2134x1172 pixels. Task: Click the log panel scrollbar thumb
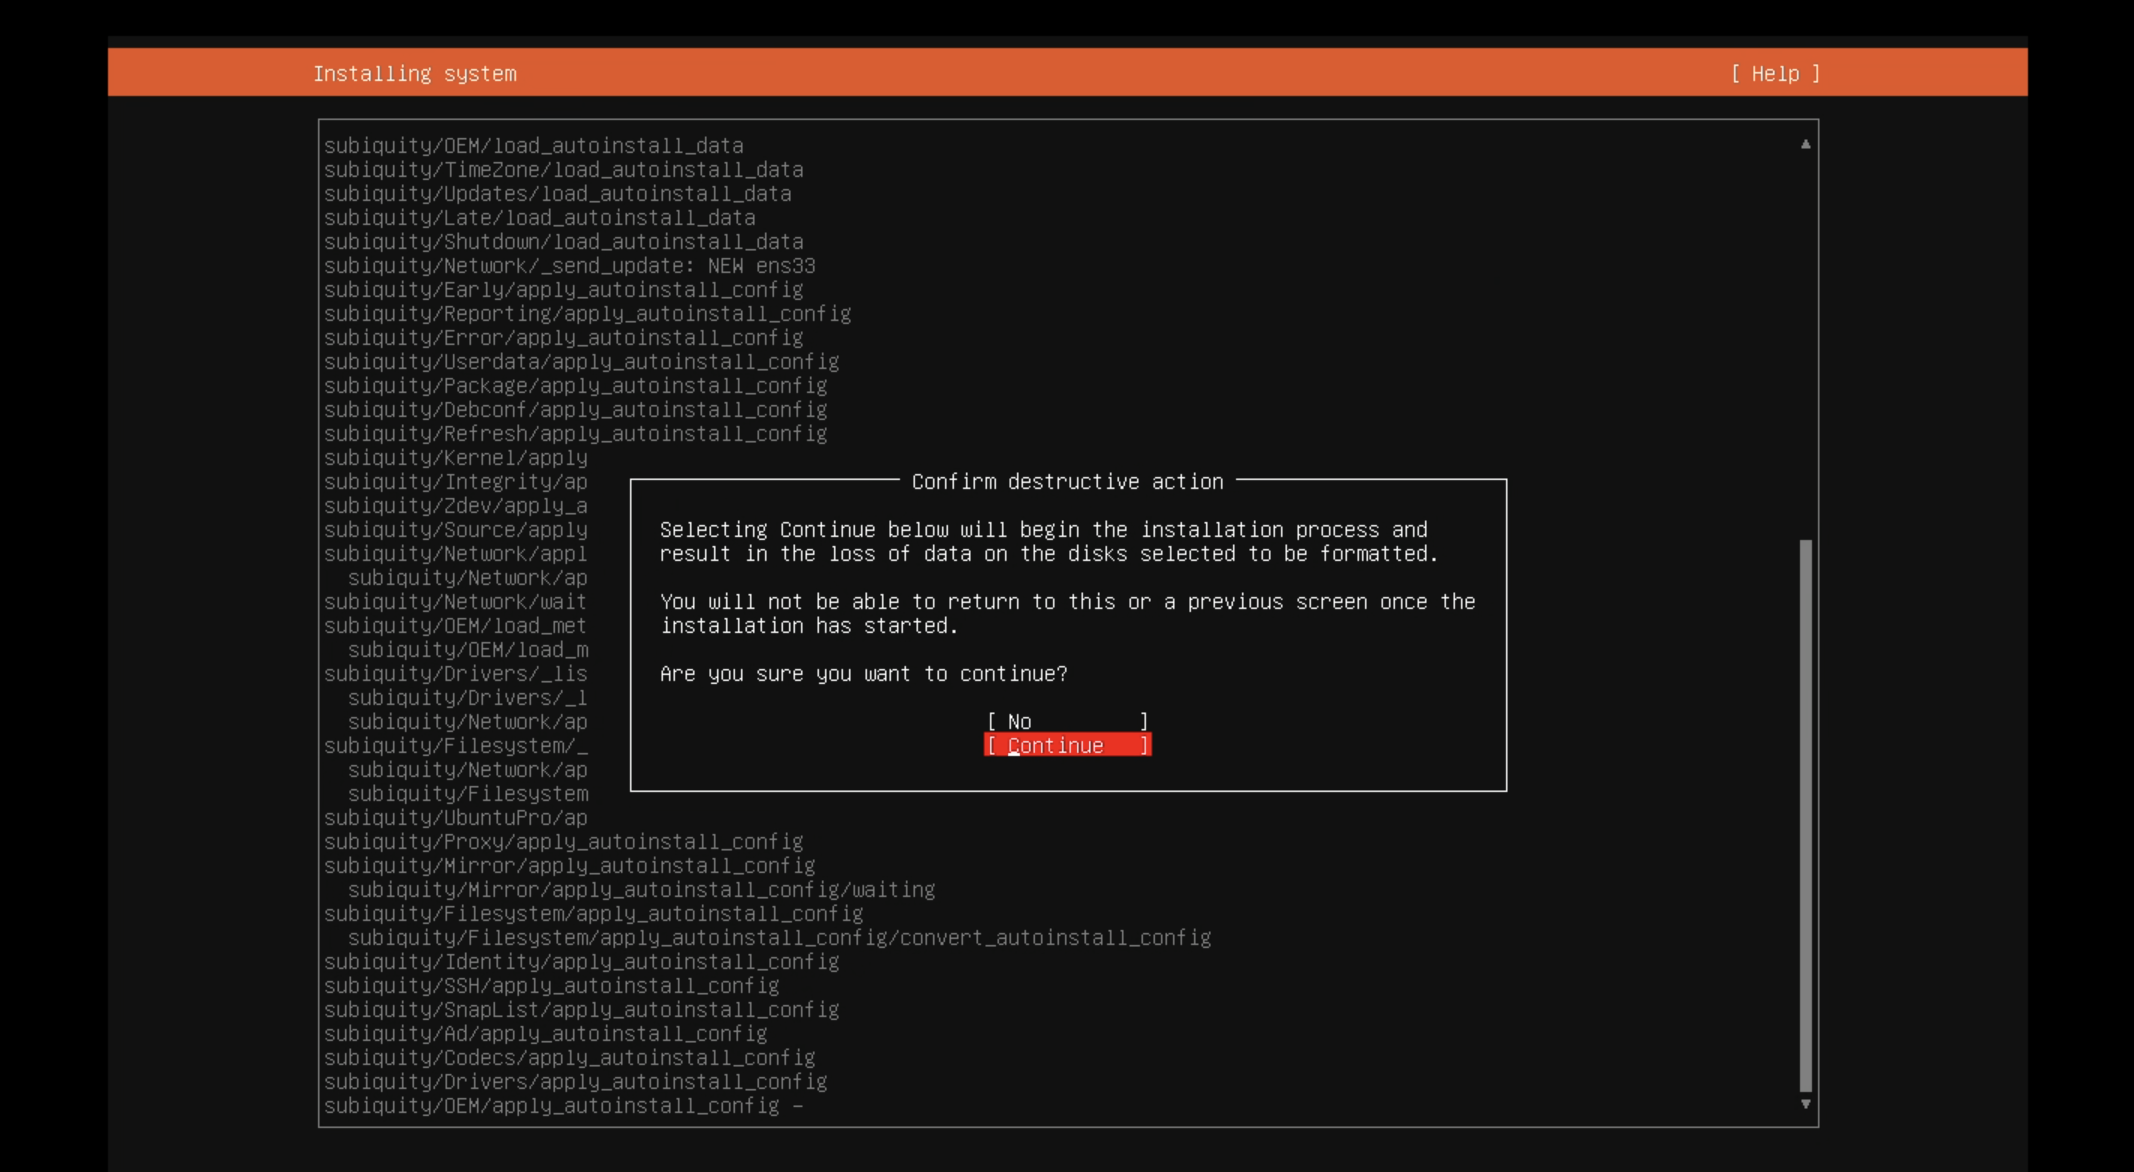(1805, 815)
